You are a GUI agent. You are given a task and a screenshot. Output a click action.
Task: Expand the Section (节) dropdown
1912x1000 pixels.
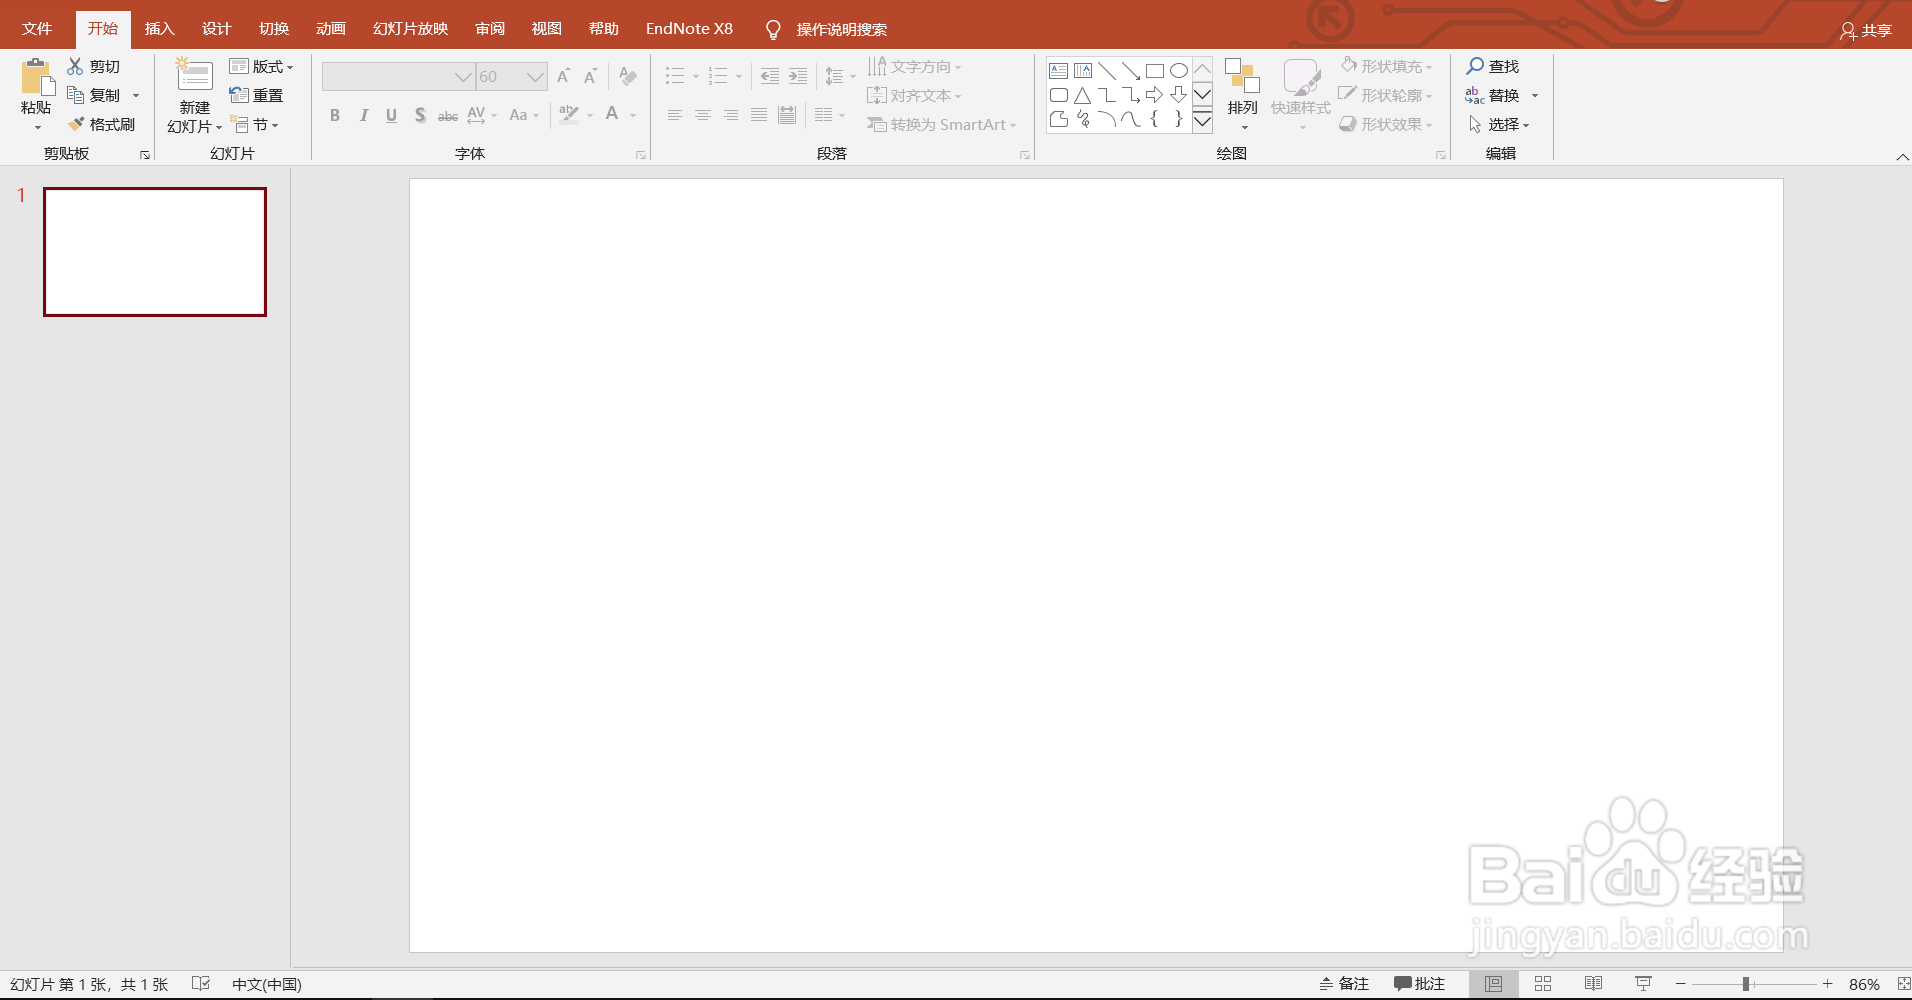(254, 125)
